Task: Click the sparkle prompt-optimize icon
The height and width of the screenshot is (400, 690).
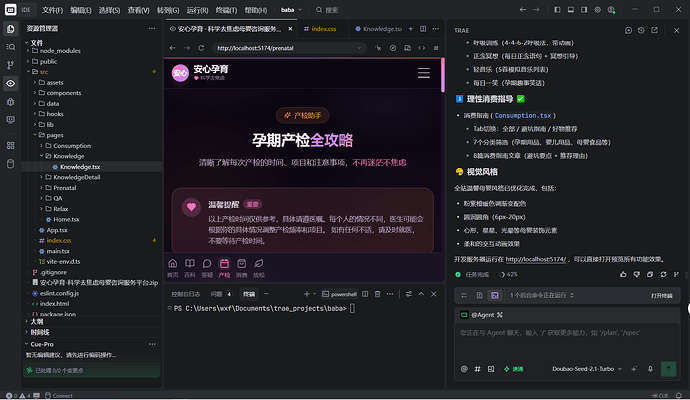Action: click(x=634, y=369)
